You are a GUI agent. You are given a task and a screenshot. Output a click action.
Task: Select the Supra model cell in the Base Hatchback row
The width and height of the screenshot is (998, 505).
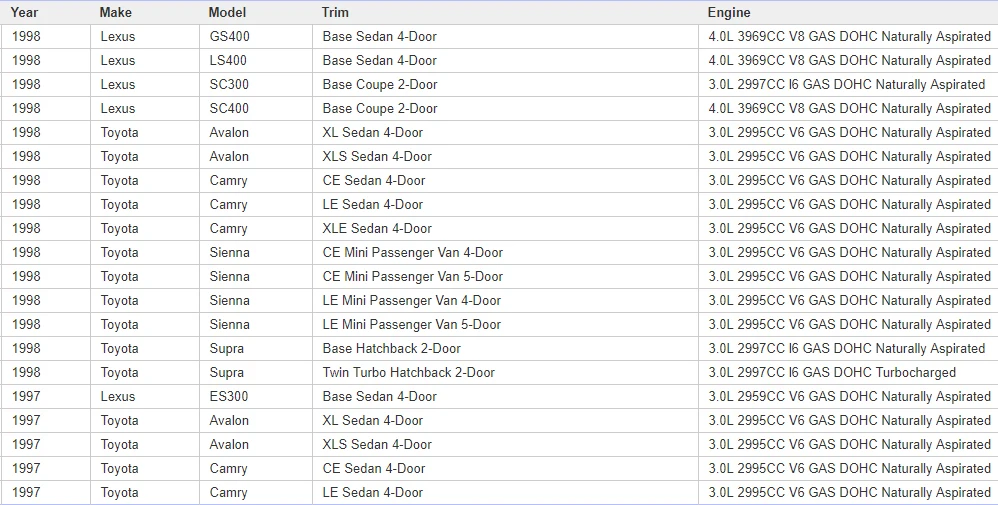pos(256,349)
